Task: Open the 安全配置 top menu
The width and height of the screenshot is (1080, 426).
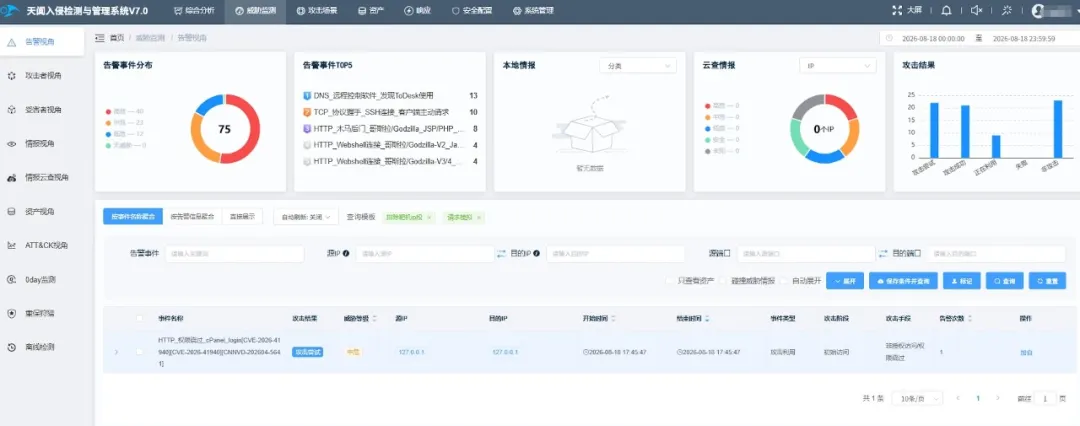Action: click(472, 11)
